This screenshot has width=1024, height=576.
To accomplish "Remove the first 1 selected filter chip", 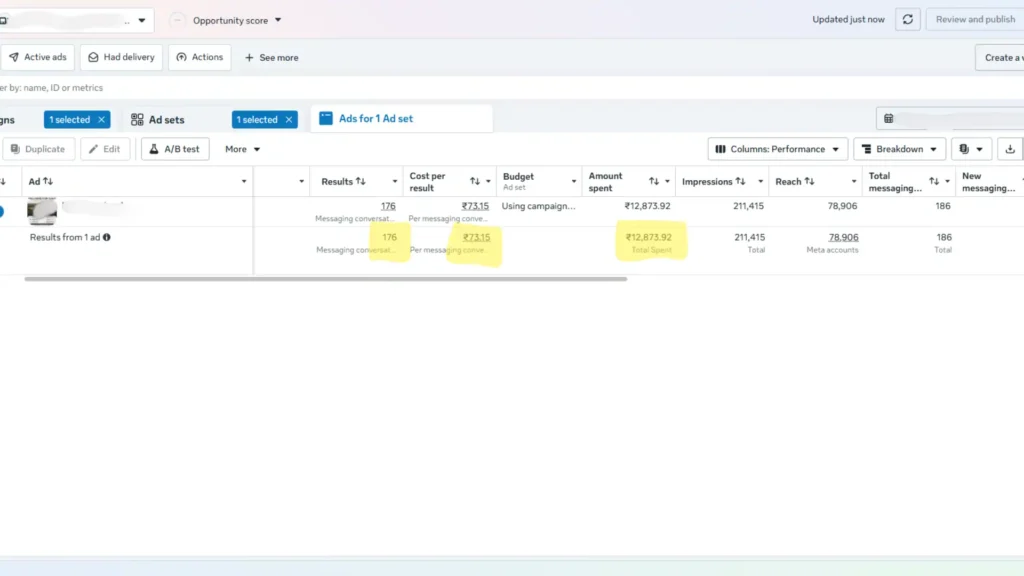I will (101, 120).
